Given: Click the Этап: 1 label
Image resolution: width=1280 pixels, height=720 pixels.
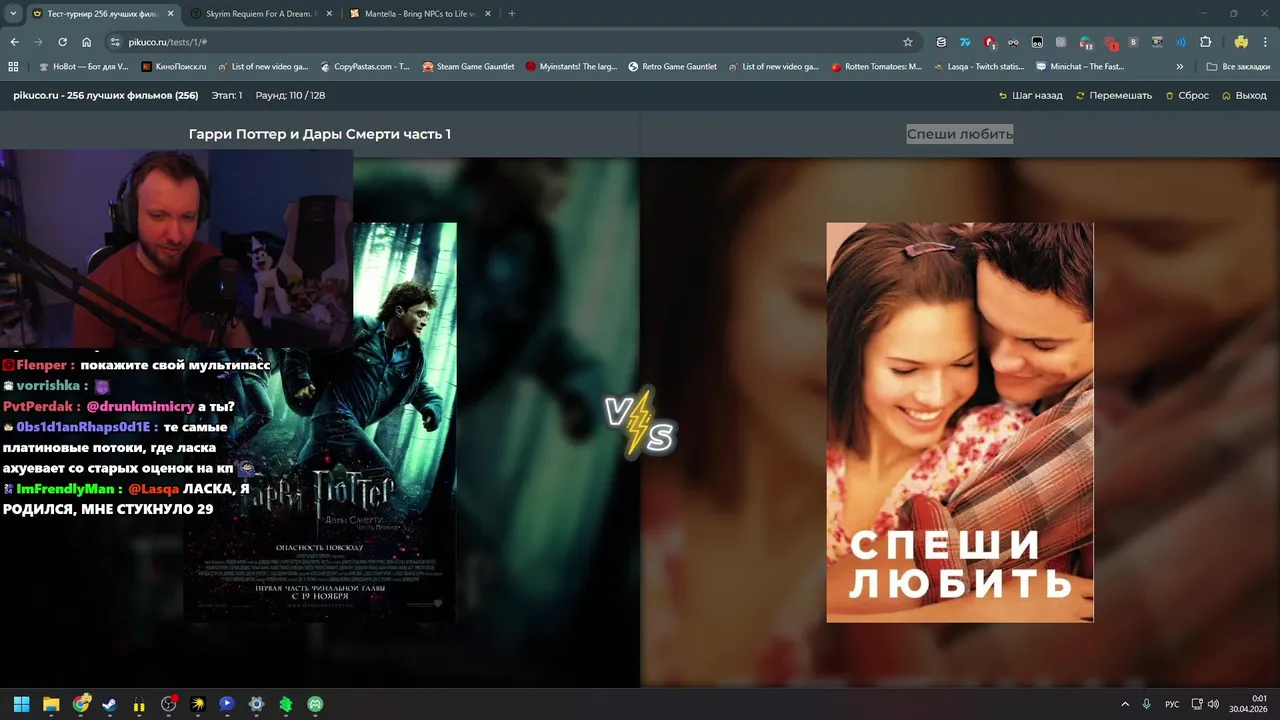Looking at the screenshot, I should 227,96.
